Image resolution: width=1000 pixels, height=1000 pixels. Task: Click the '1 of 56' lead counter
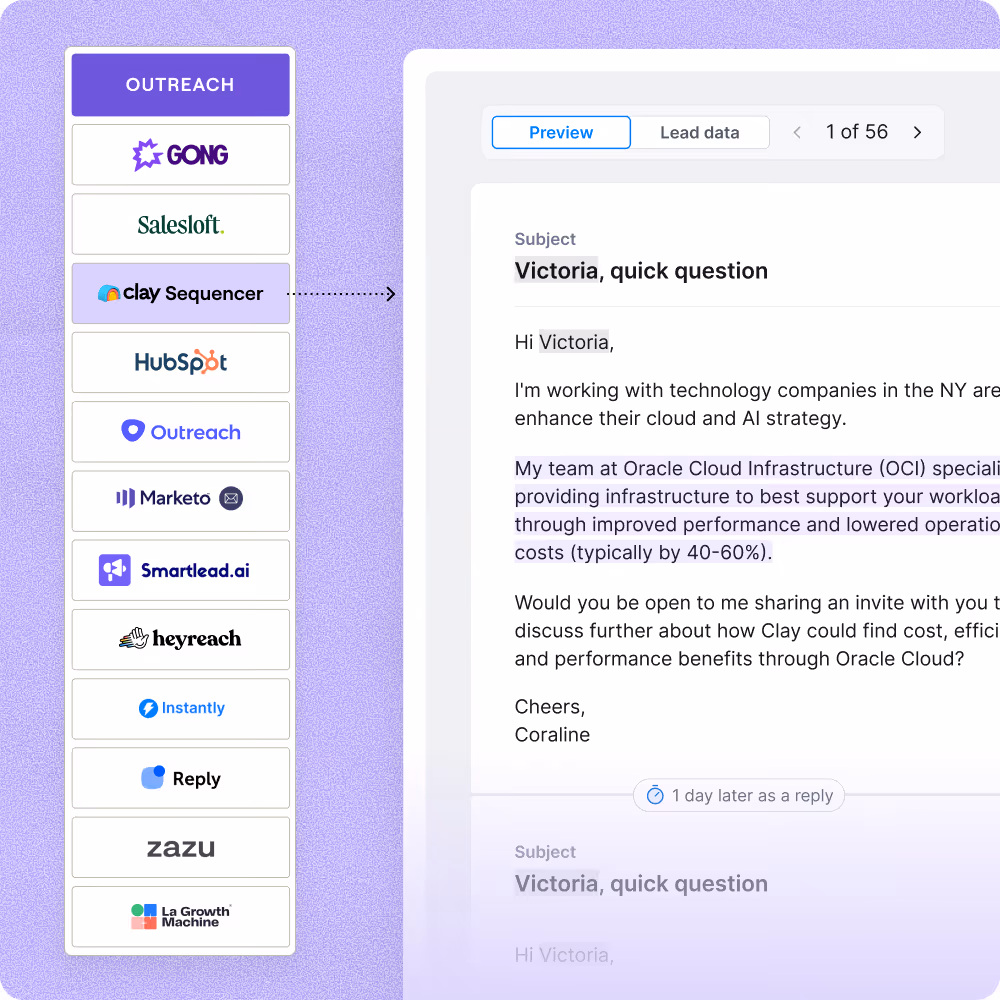(x=857, y=132)
